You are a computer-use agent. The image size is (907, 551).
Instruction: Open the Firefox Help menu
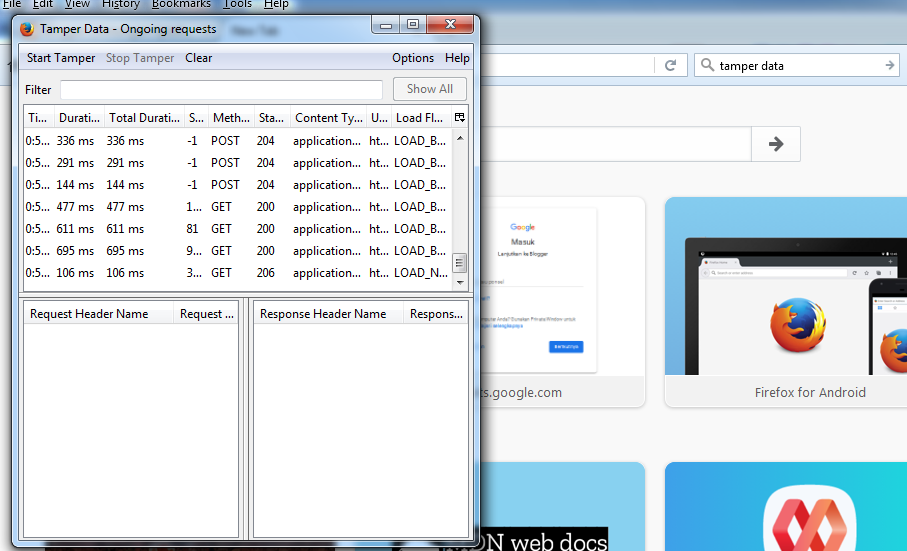point(276,4)
